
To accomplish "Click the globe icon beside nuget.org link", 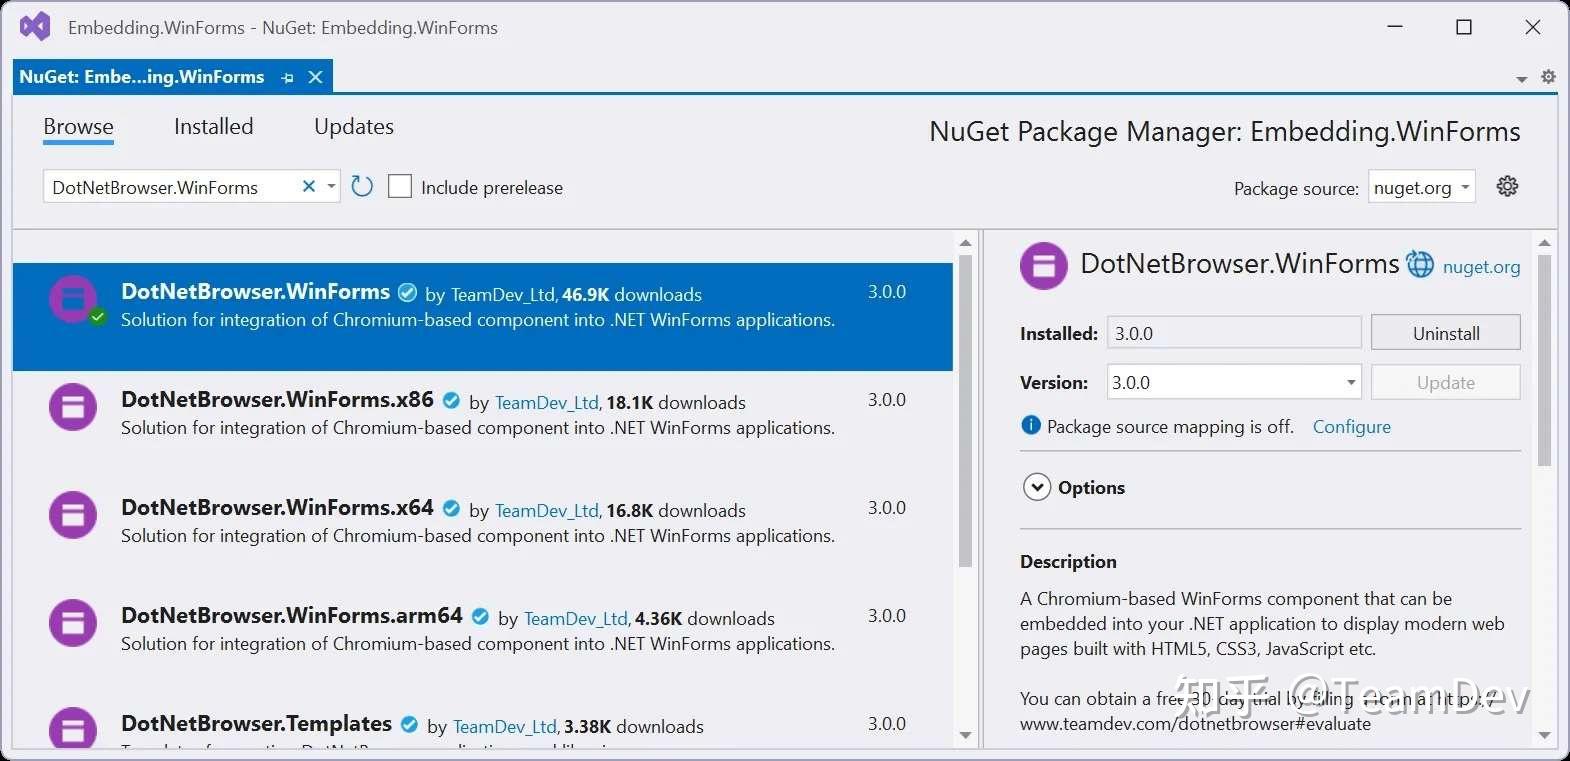I will pyautogui.click(x=1420, y=264).
